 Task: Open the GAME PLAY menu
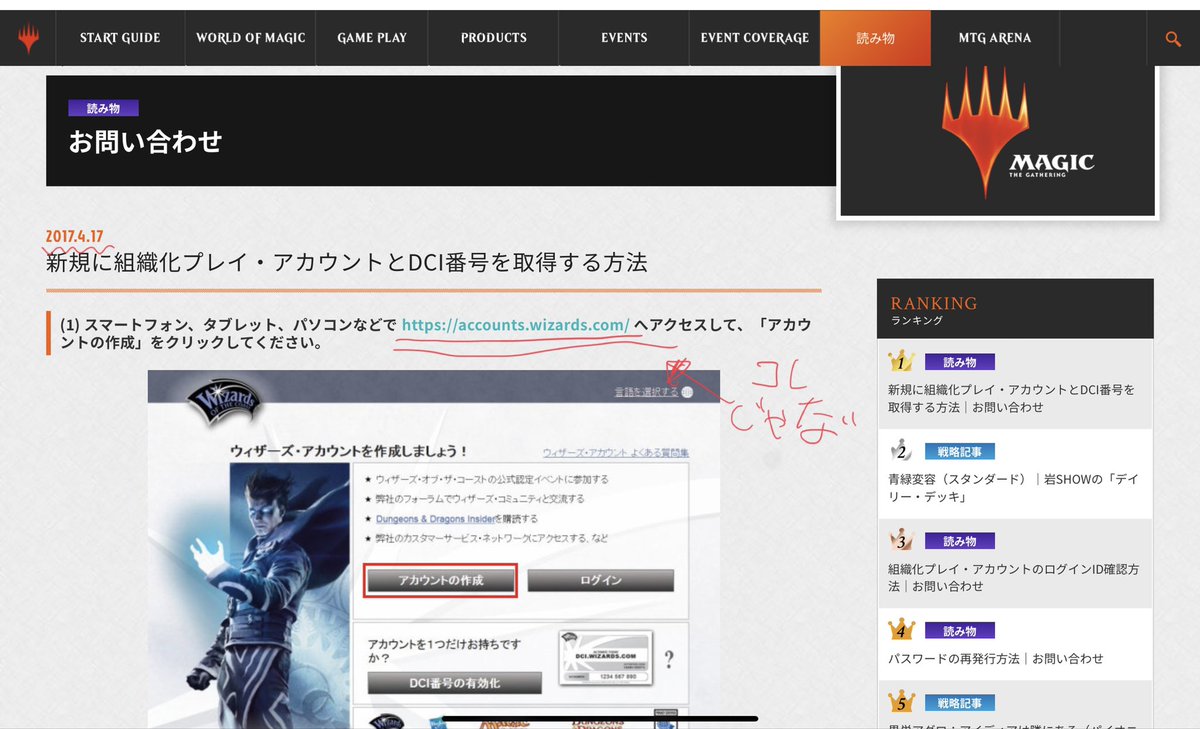tap(372, 38)
